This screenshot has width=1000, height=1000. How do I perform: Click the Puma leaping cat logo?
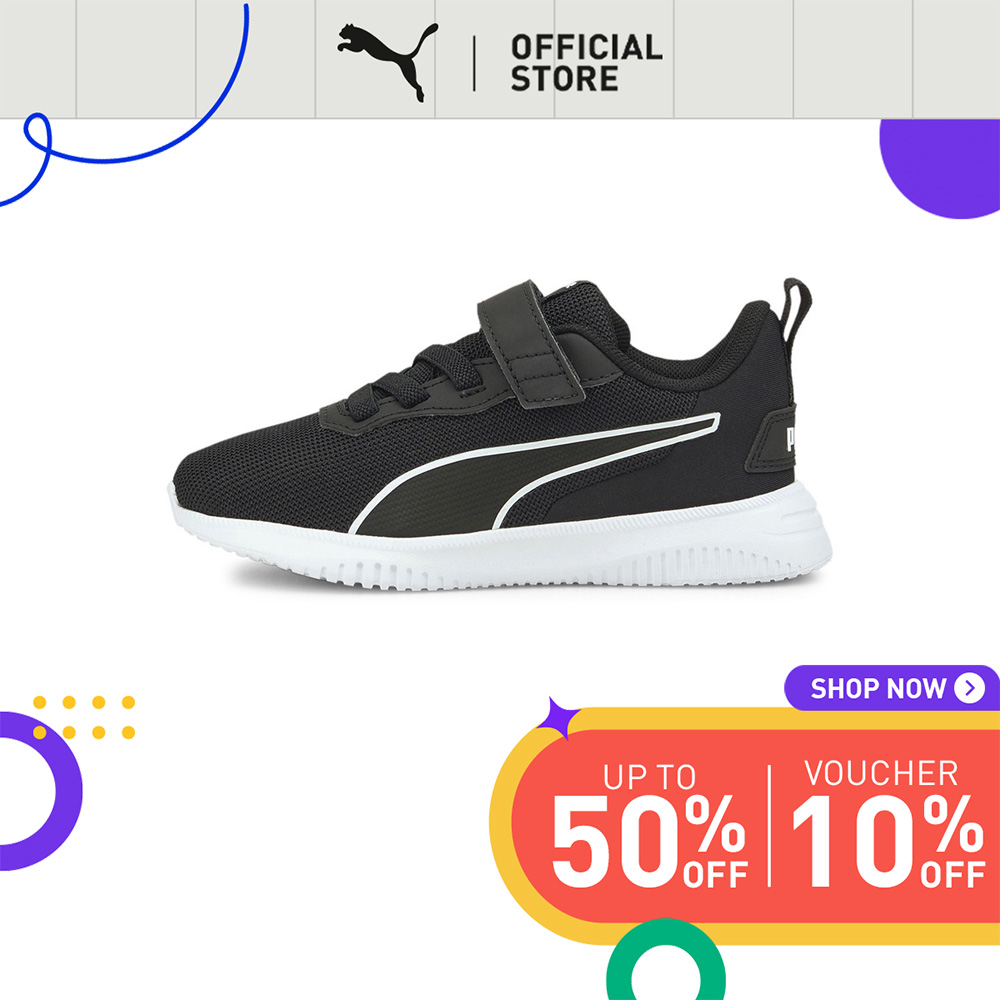388,62
